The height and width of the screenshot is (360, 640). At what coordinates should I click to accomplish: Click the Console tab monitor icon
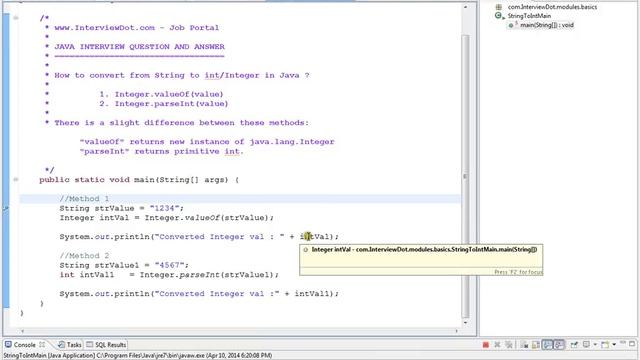coord(9,344)
